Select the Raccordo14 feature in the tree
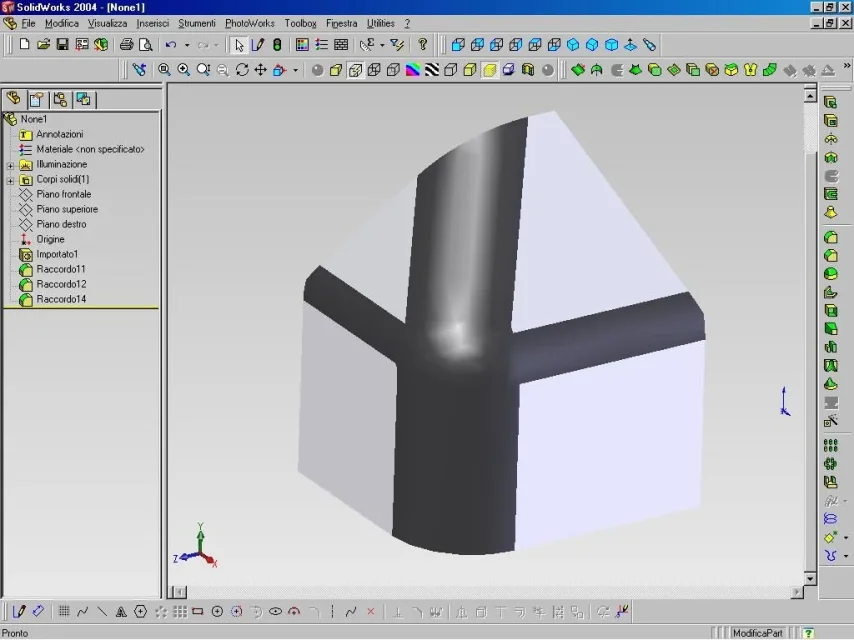 [61, 299]
